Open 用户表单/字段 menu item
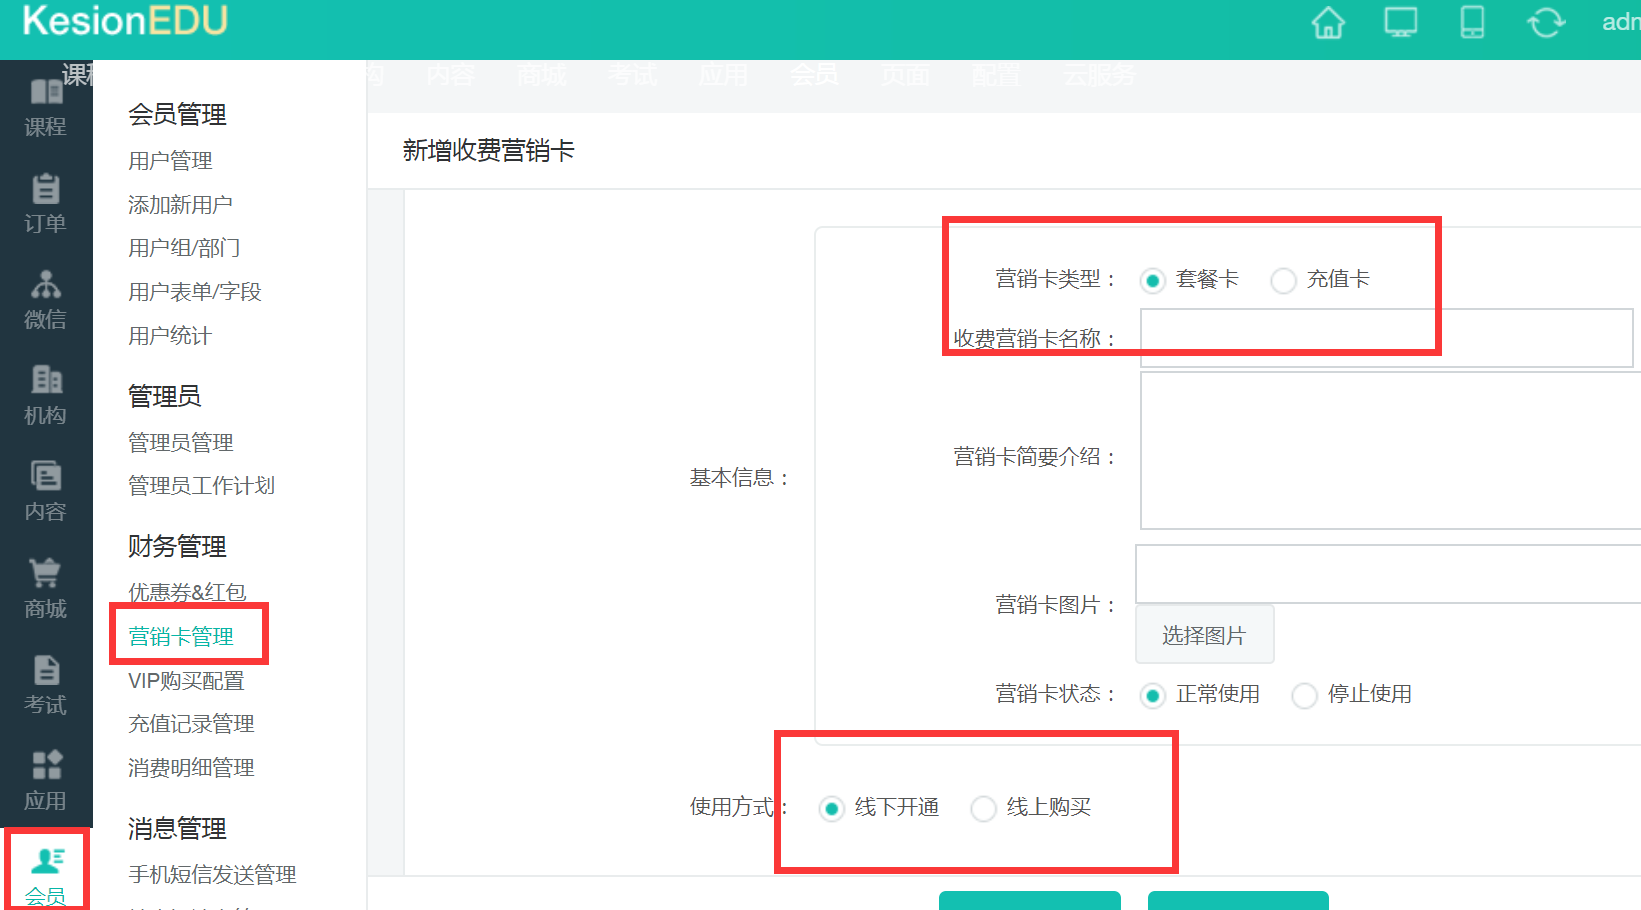Viewport: 1641px width, 910px height. click(194, 292)
